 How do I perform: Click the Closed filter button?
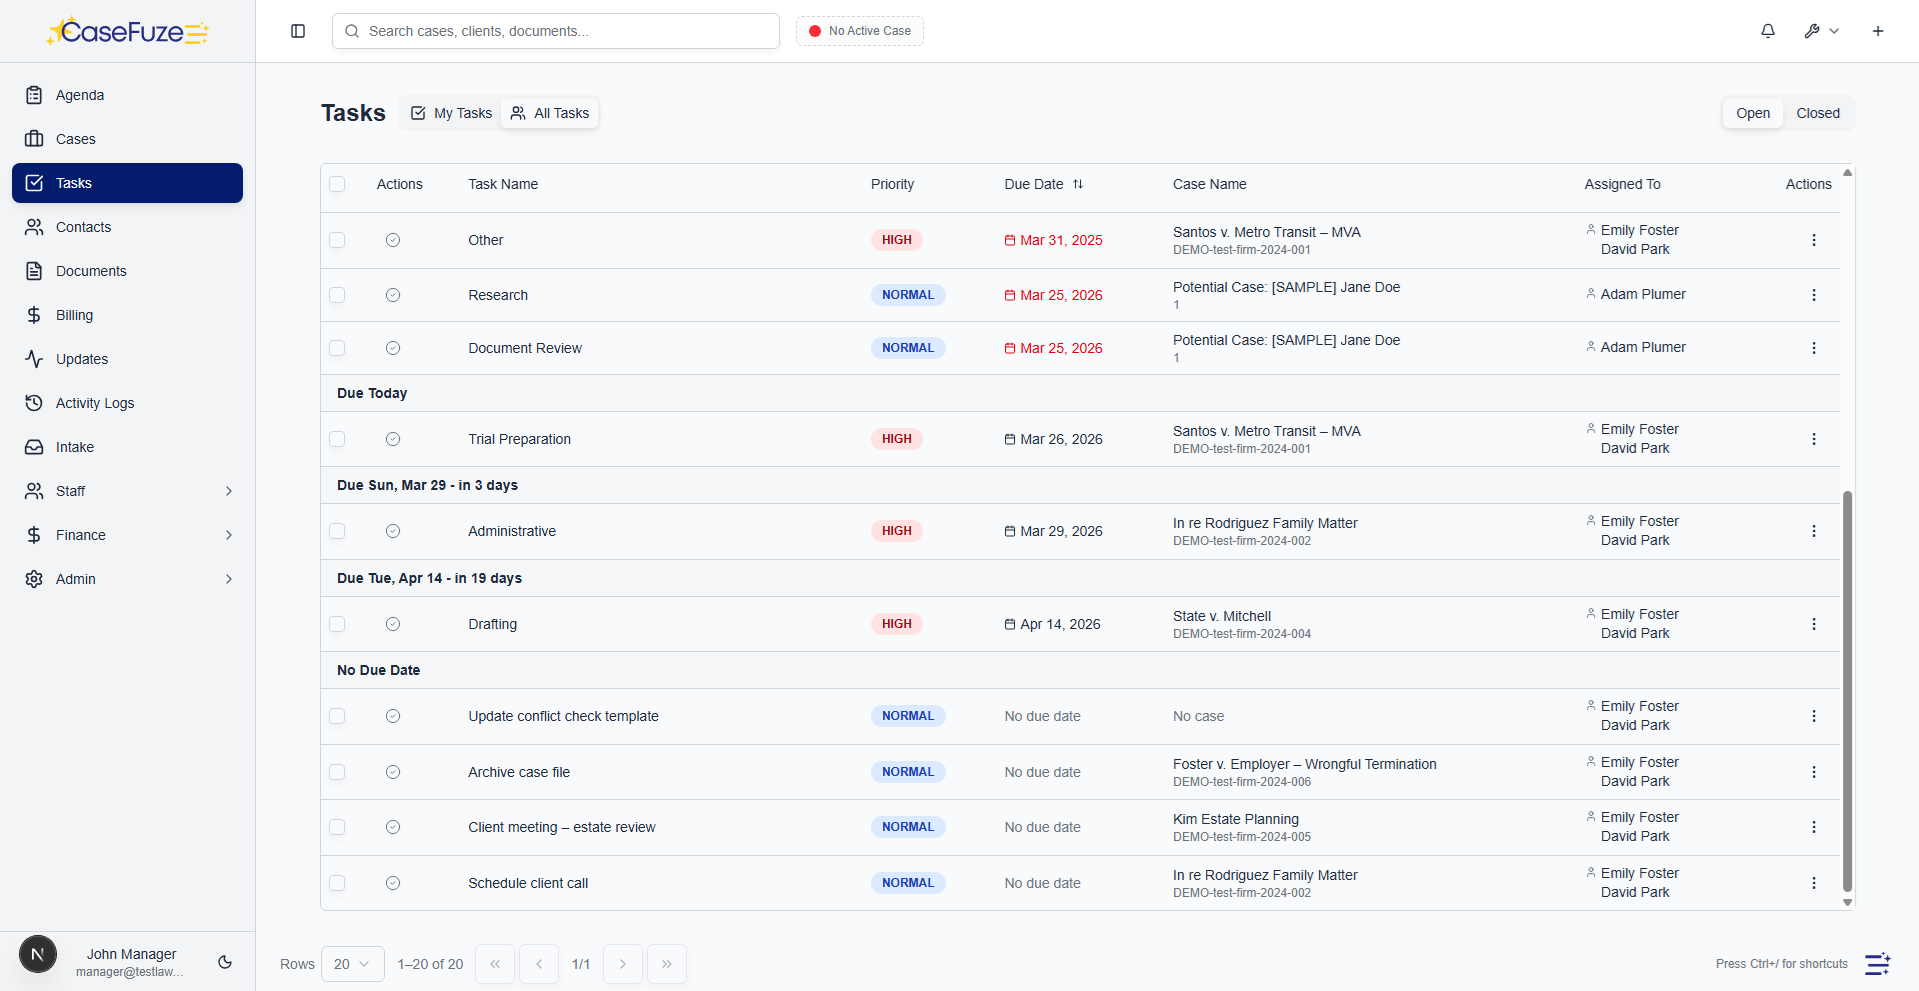click(x=1818, y=113)
